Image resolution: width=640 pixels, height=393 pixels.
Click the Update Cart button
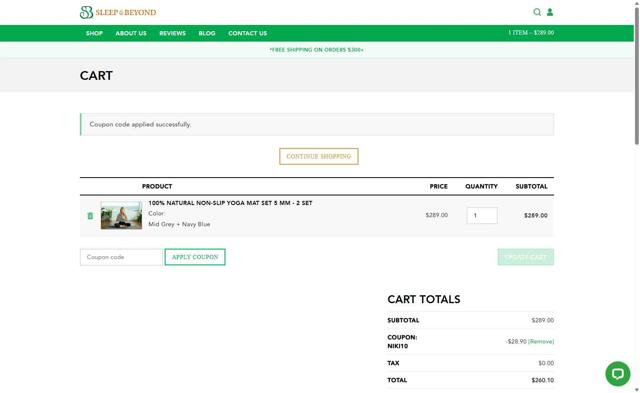pos(526,257)
